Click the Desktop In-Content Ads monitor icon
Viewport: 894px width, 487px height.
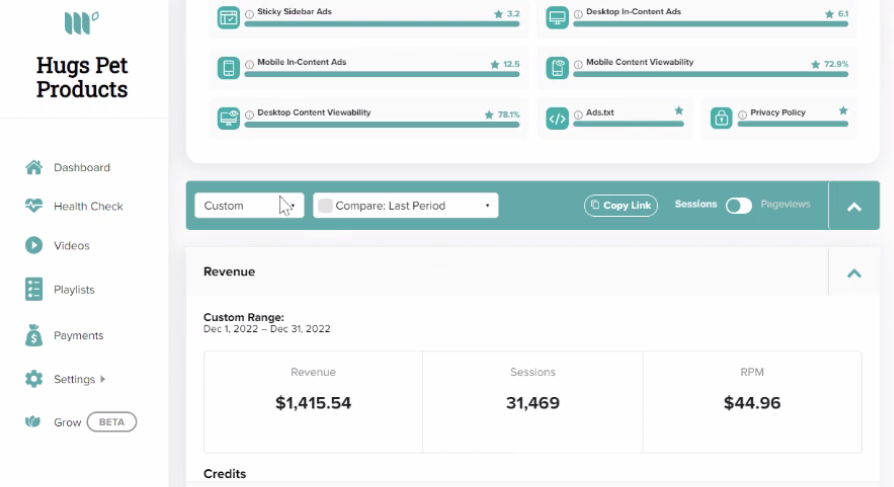[557, 17]
